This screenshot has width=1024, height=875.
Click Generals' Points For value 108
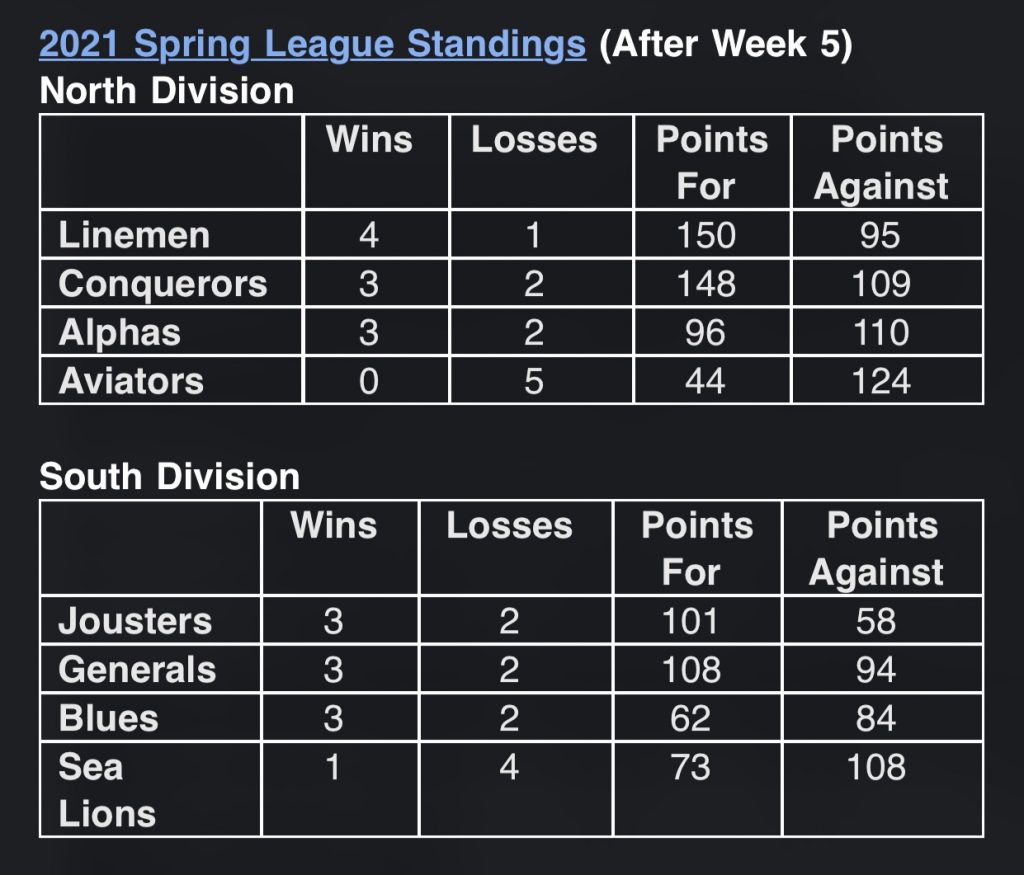click(x=691, y=669)
